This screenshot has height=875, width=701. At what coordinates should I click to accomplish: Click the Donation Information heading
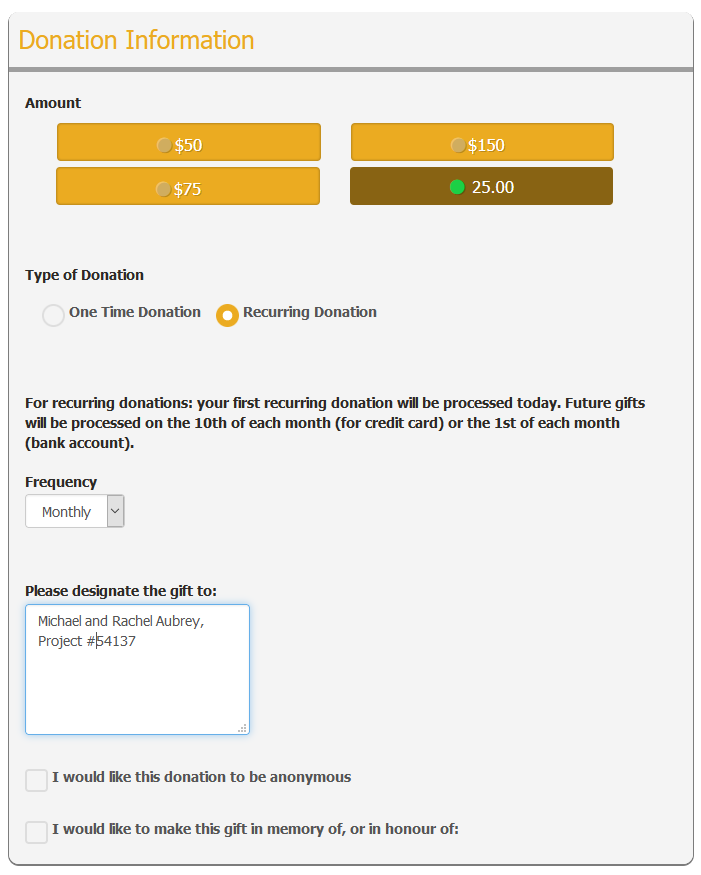136,41
